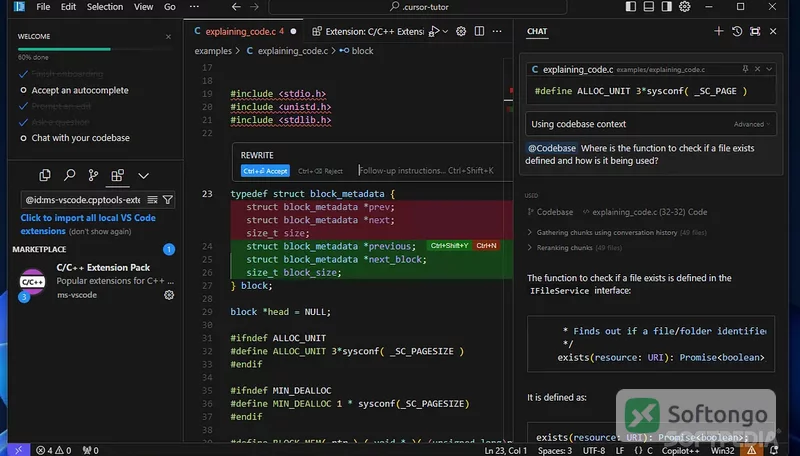Toggle the primary sidebar layout icon
The width and height of the screenshot is (800, 456).
(x=631, y=7)
